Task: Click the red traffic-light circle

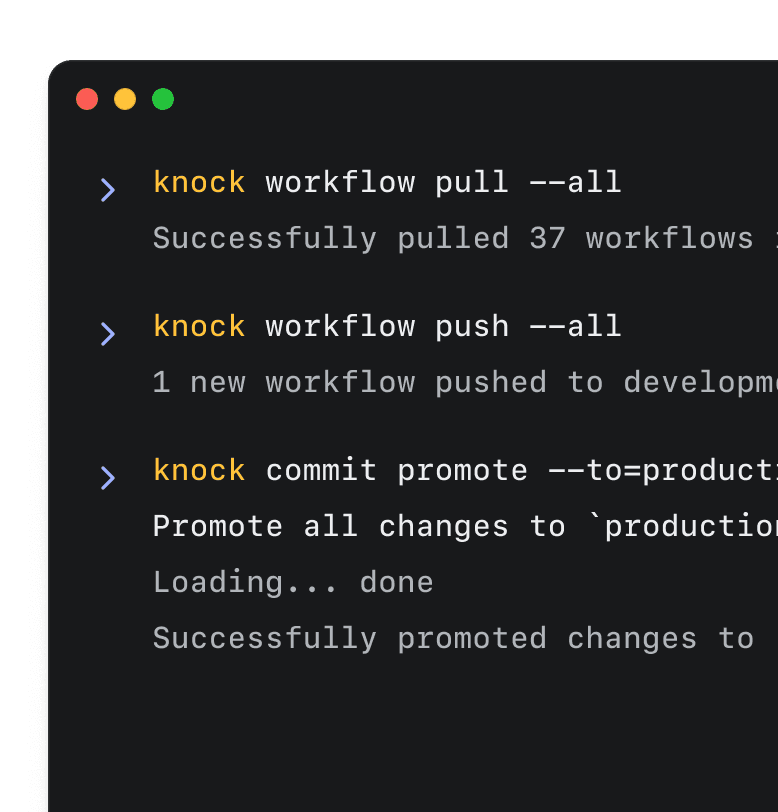Action: pos(88,99)
